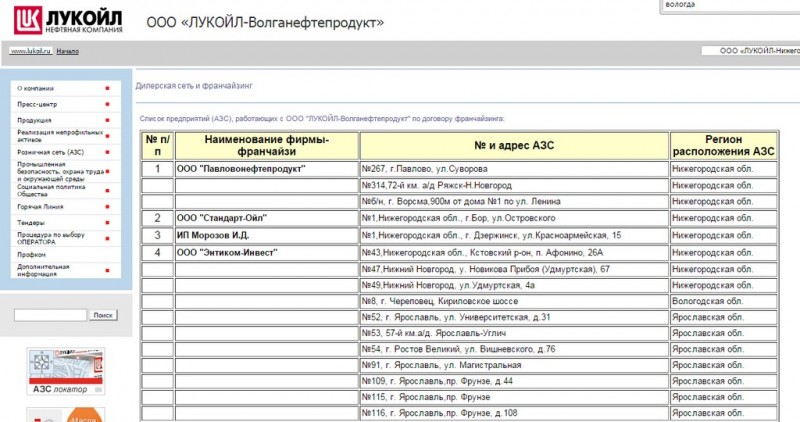Screen dimensions: 800x422
Task: Click the sidebar search input field
Action: click(51, 315)
